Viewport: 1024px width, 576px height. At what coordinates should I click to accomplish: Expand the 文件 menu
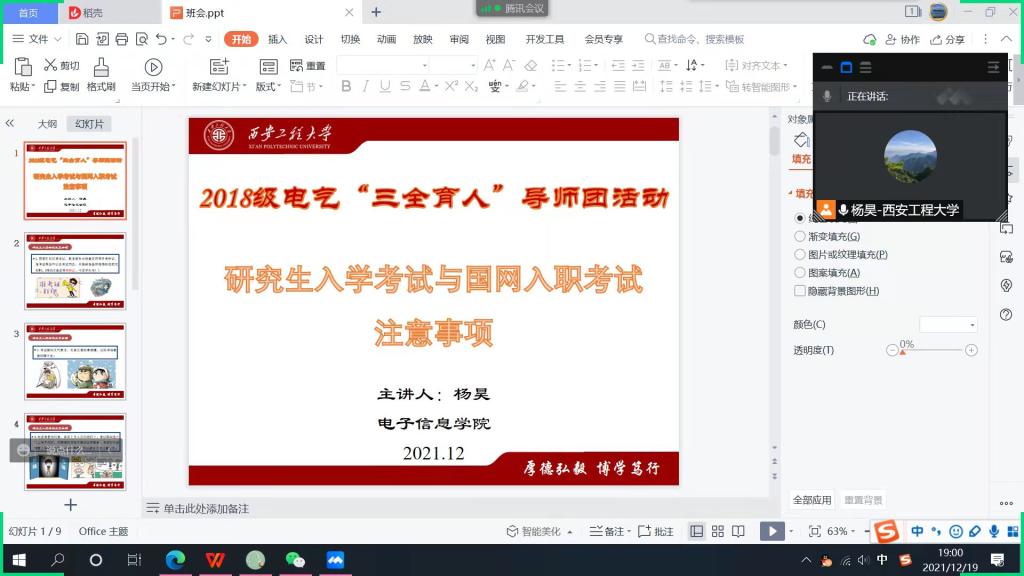tap(37, 39)
